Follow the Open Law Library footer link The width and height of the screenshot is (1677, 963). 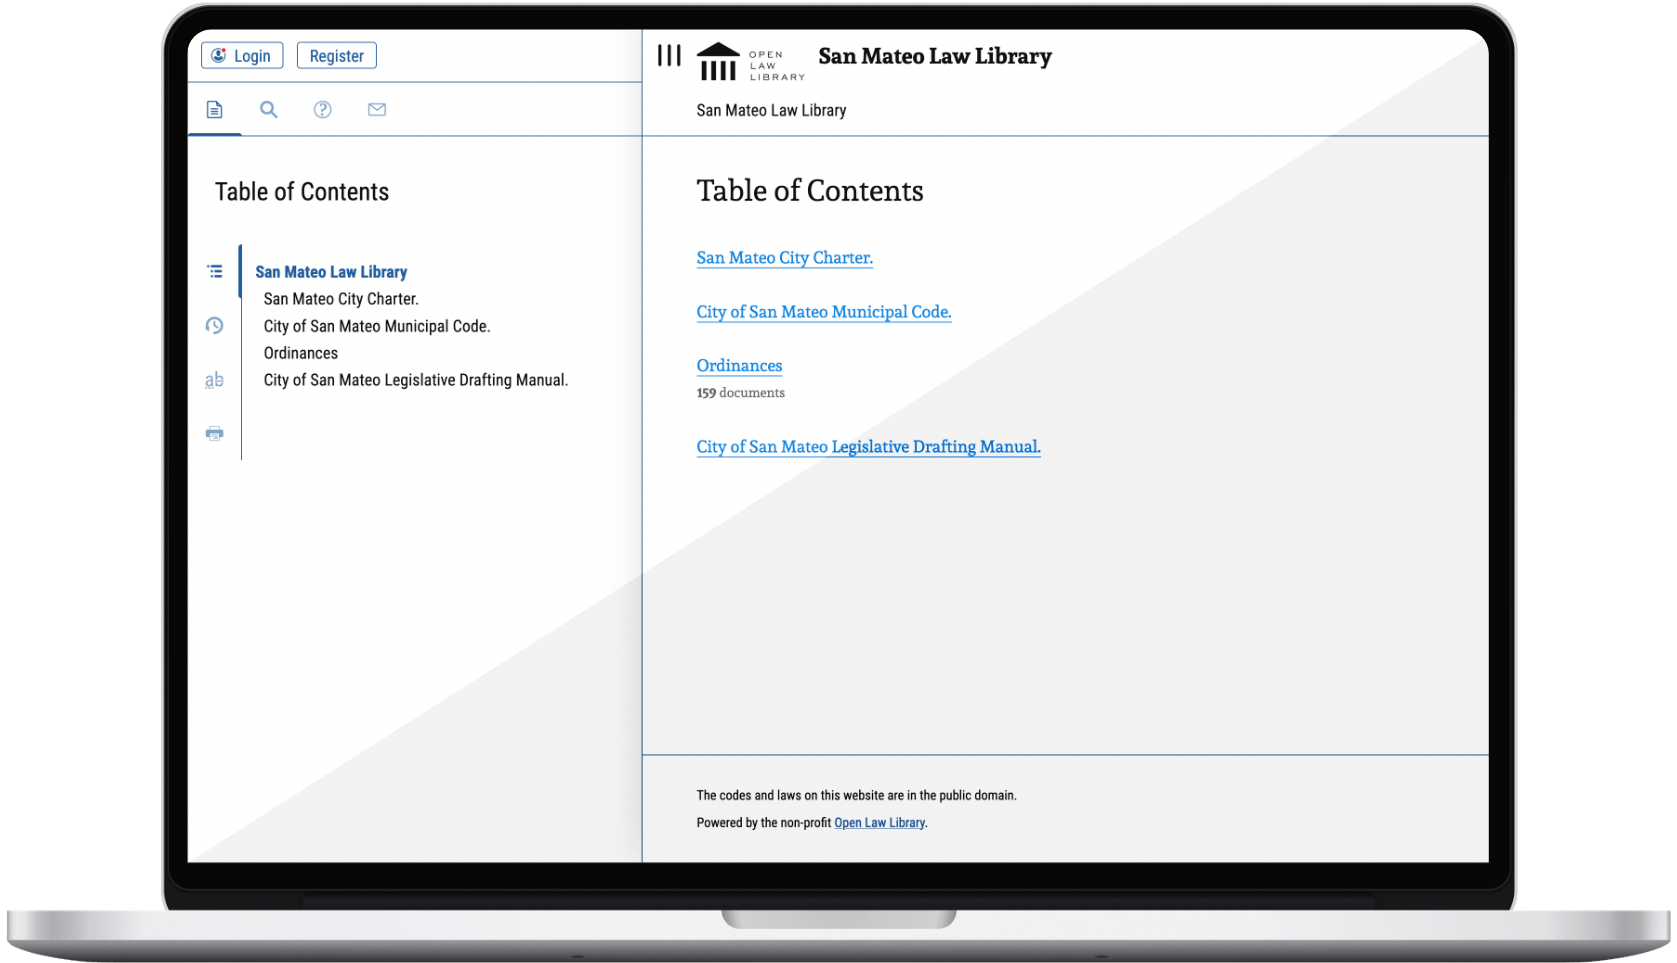click(x=880, y=823)
